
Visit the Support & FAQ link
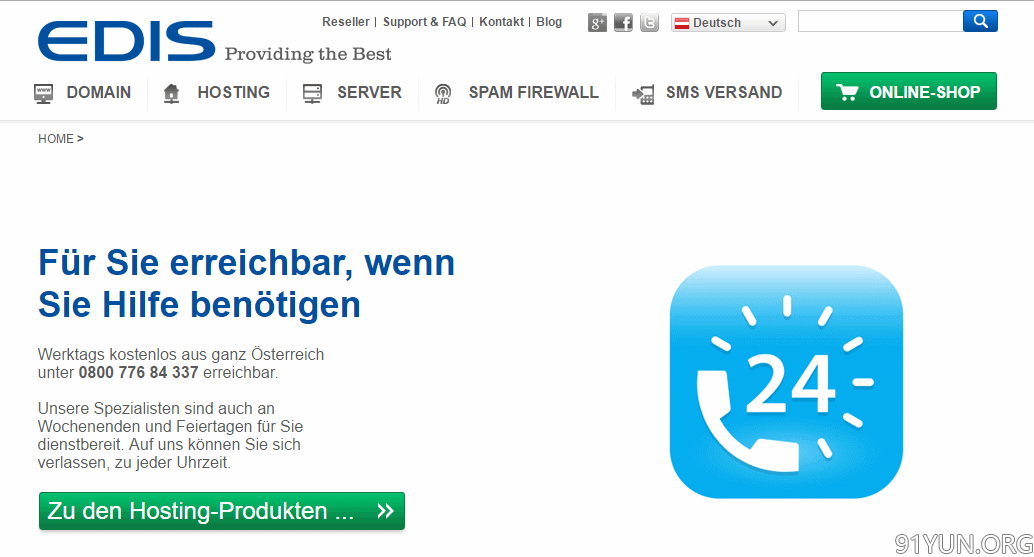tap(424, 22)
